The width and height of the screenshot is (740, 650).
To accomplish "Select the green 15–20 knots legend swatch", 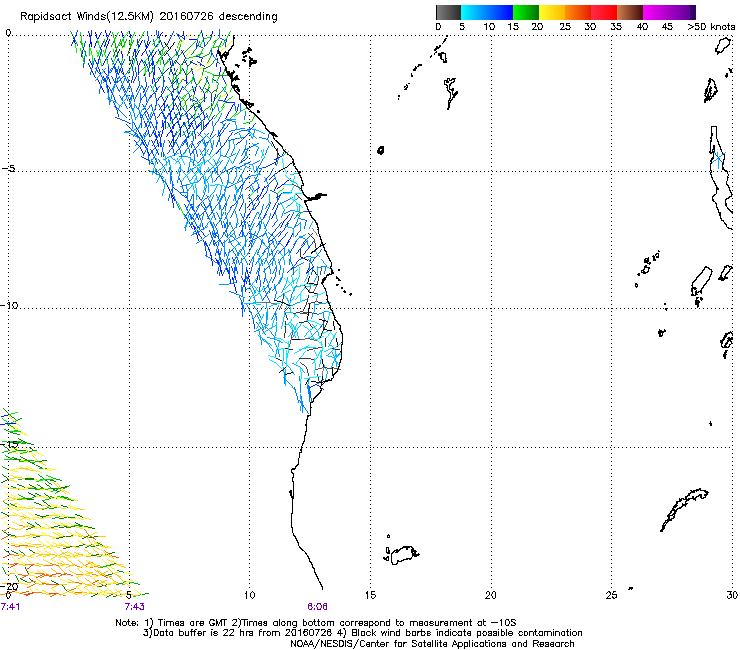I will (526, 12).
